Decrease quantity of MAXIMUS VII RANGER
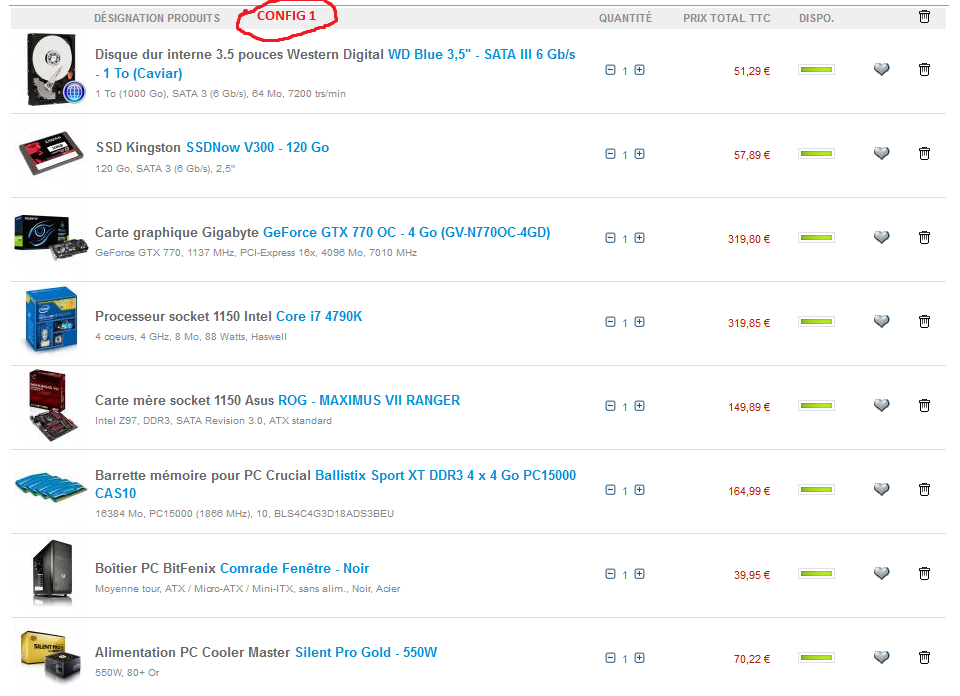This screenshot has height=696, width=960. (610, 405)
